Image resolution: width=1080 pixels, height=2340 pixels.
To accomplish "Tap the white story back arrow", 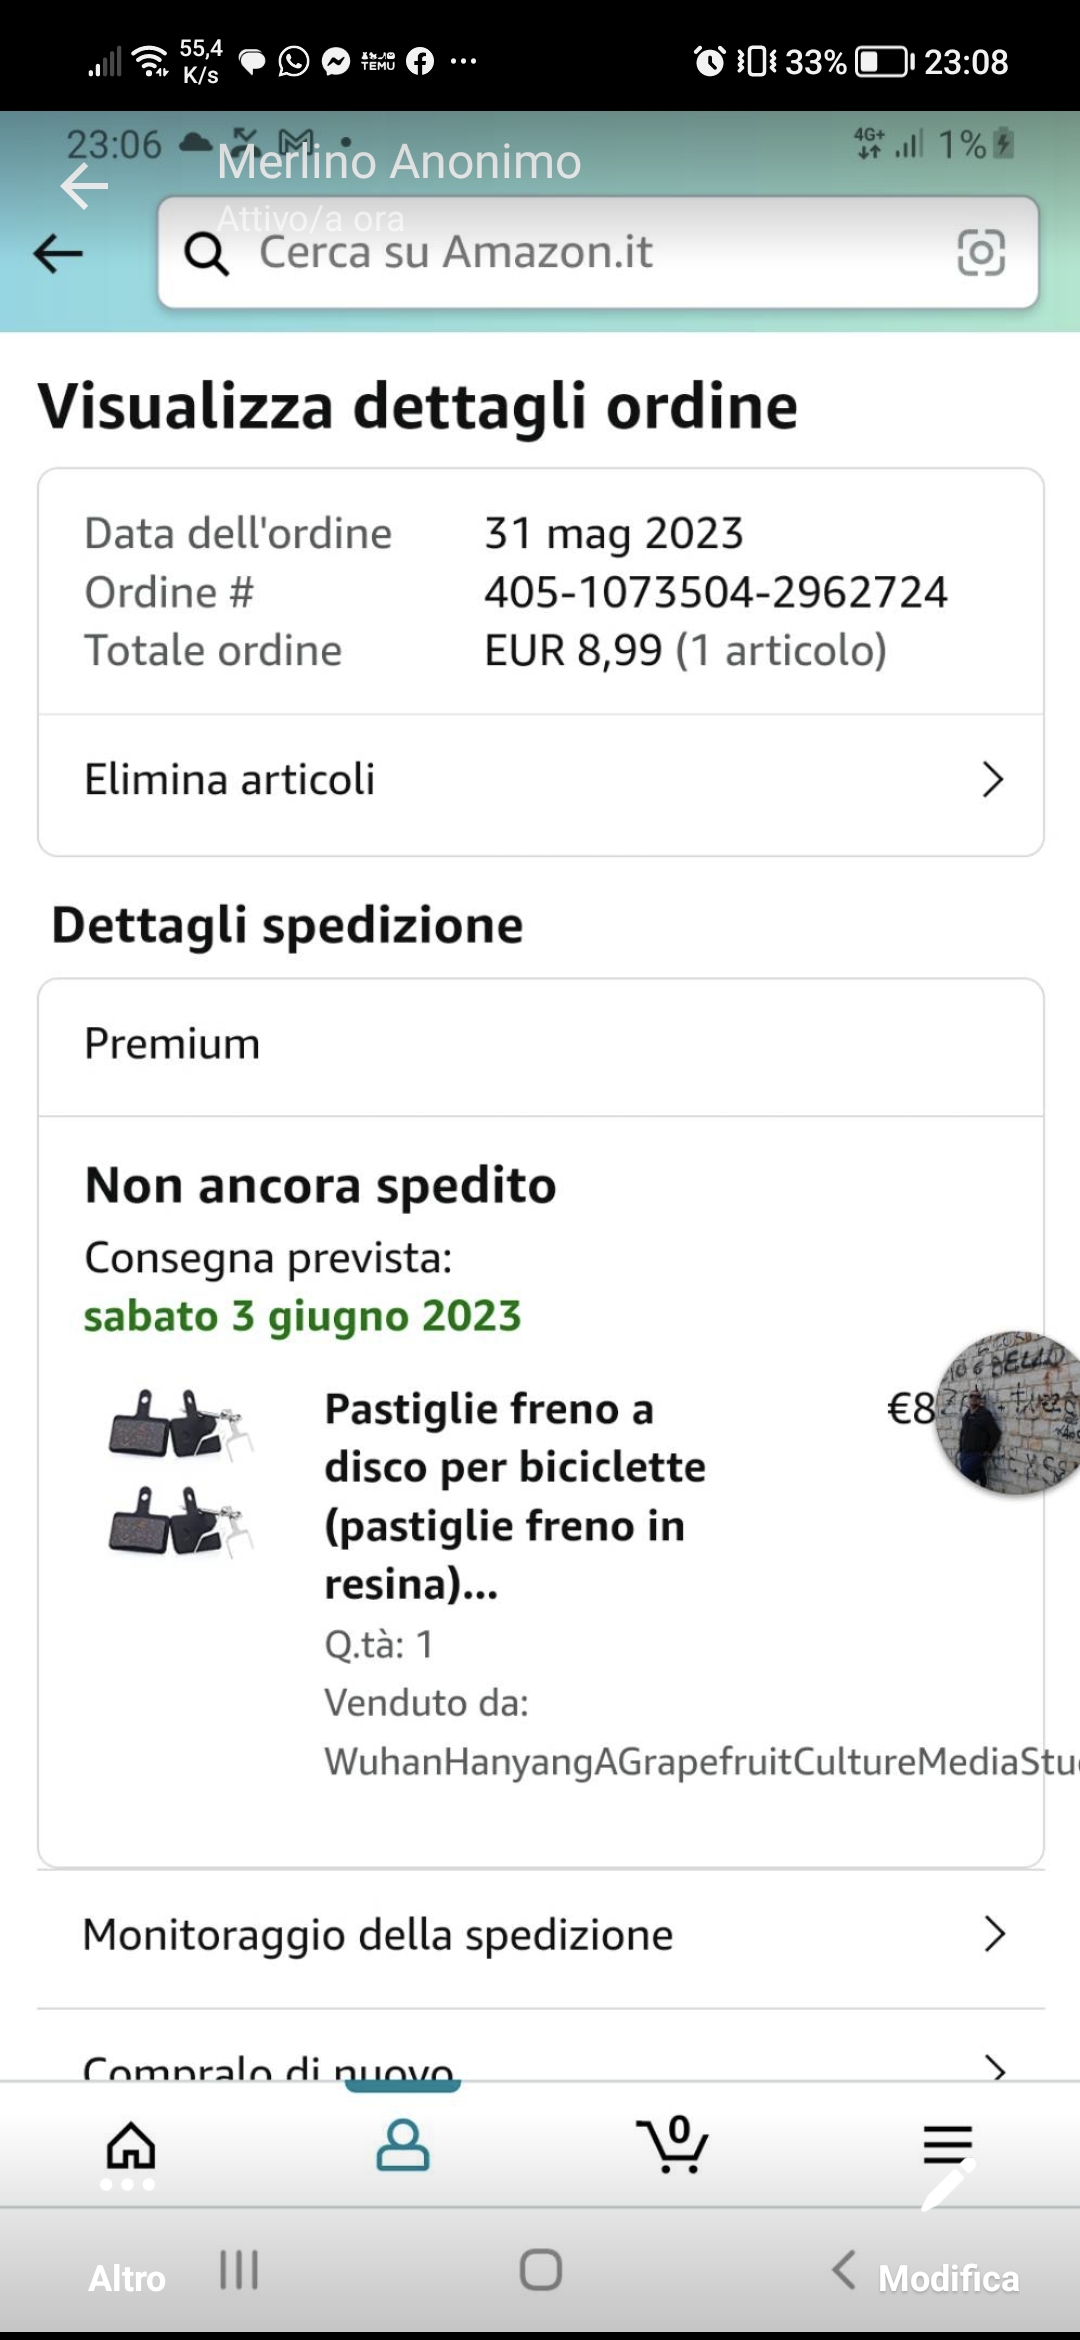I will click(x=84, y=186).
